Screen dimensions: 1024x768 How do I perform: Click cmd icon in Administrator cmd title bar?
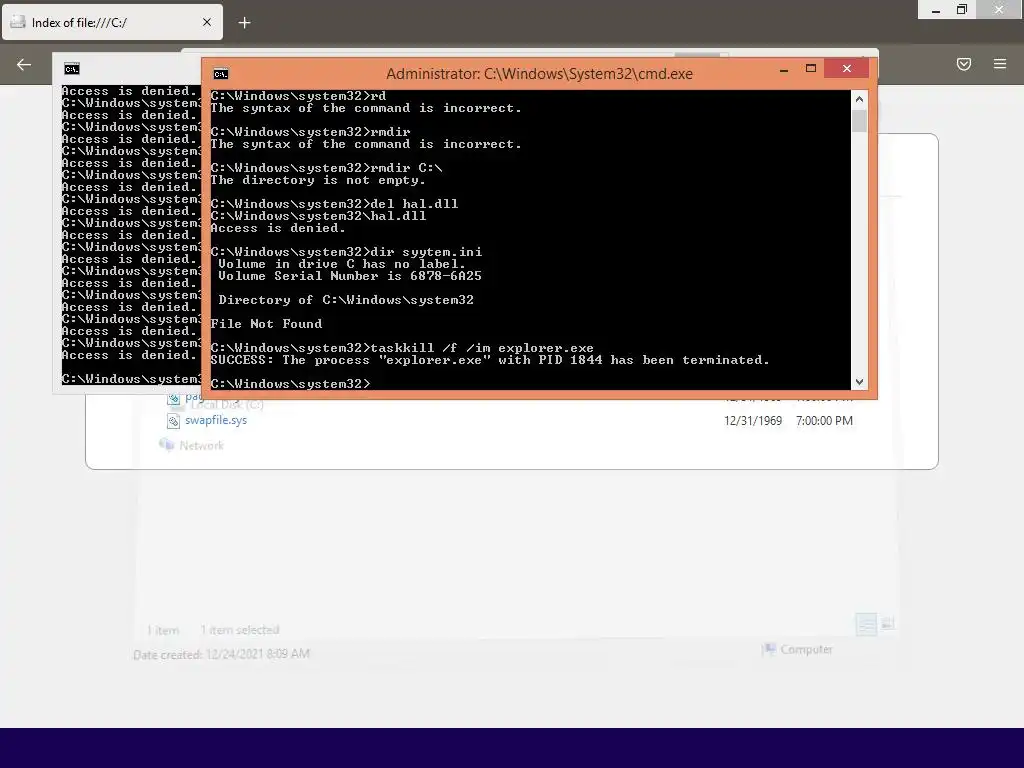click(x=221, y=74)
